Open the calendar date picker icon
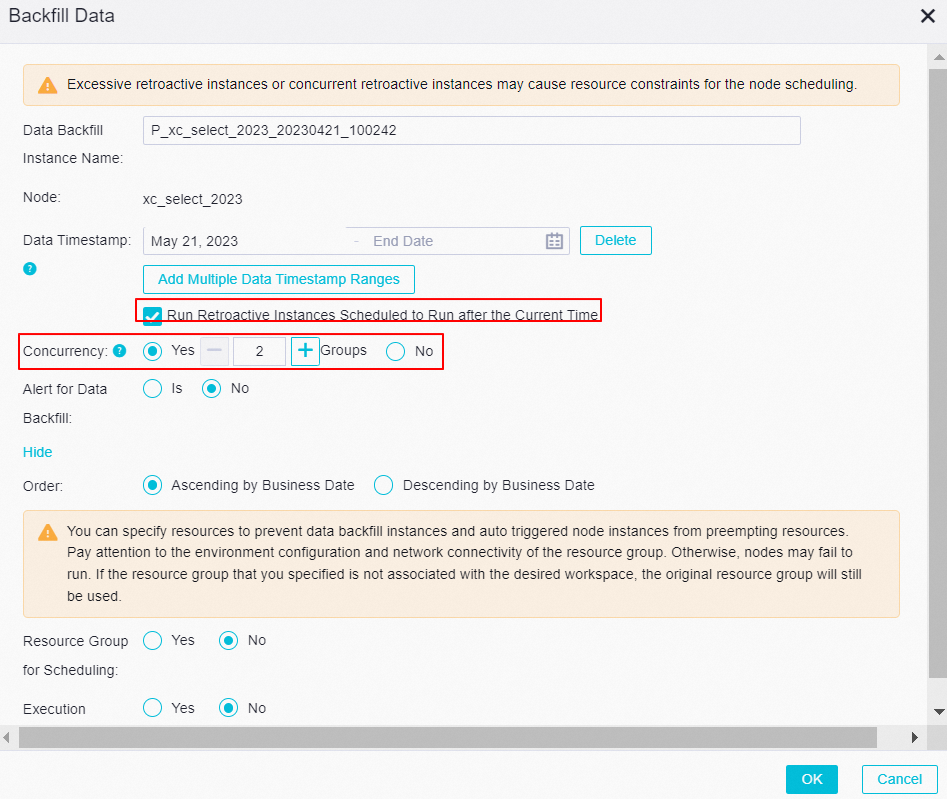Viewport: 947px width, 799px height. 555,240
